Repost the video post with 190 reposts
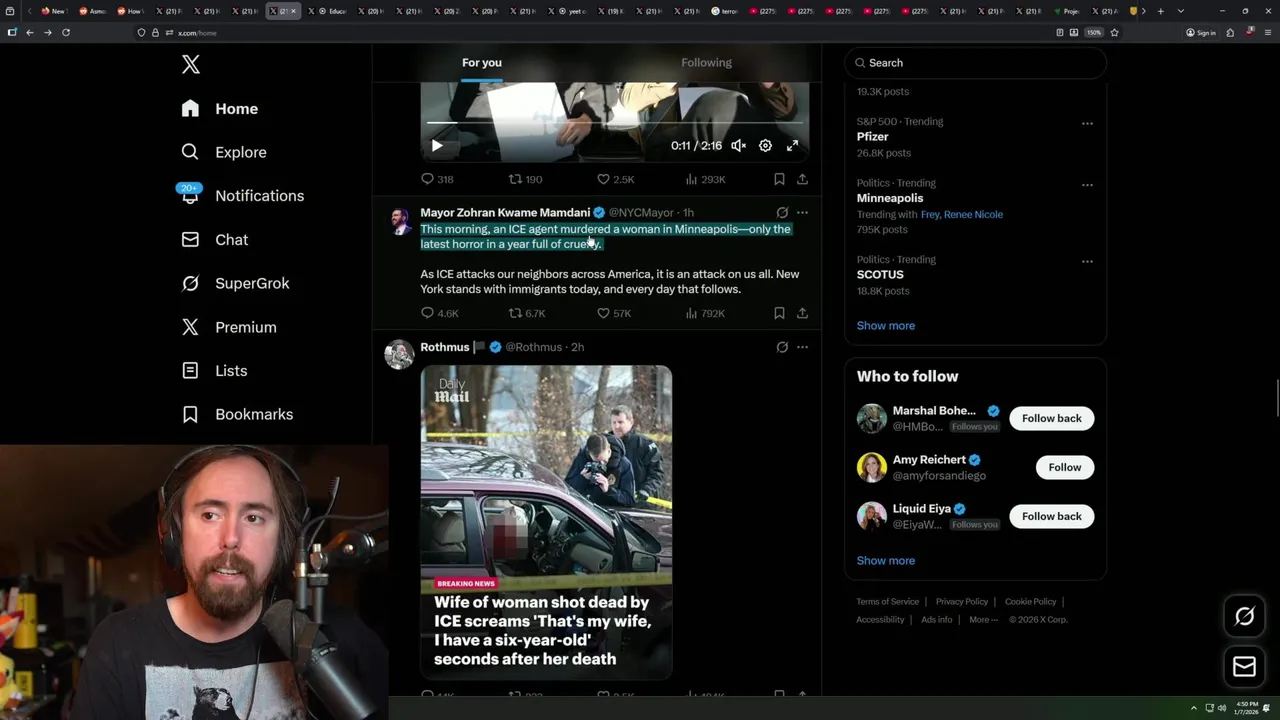The width and height of the screenshot is (1280, 720). point(525,179)
